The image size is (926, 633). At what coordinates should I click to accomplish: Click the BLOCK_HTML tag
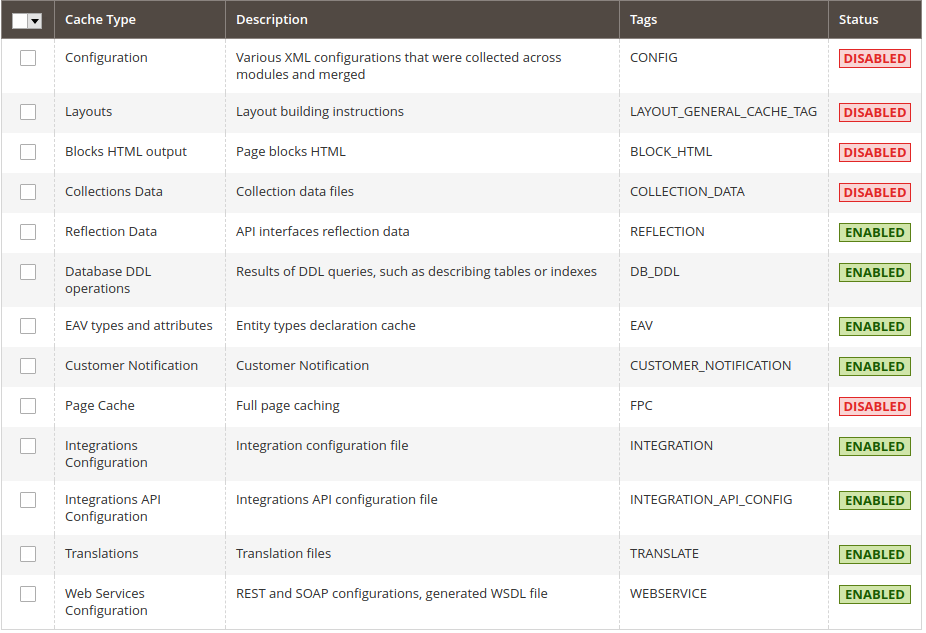[671, 152]
